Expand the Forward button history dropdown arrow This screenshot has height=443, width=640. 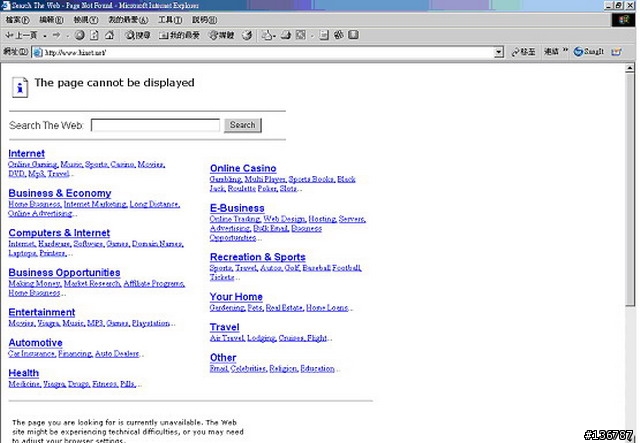pyautogui.click(x=67, y=36)
